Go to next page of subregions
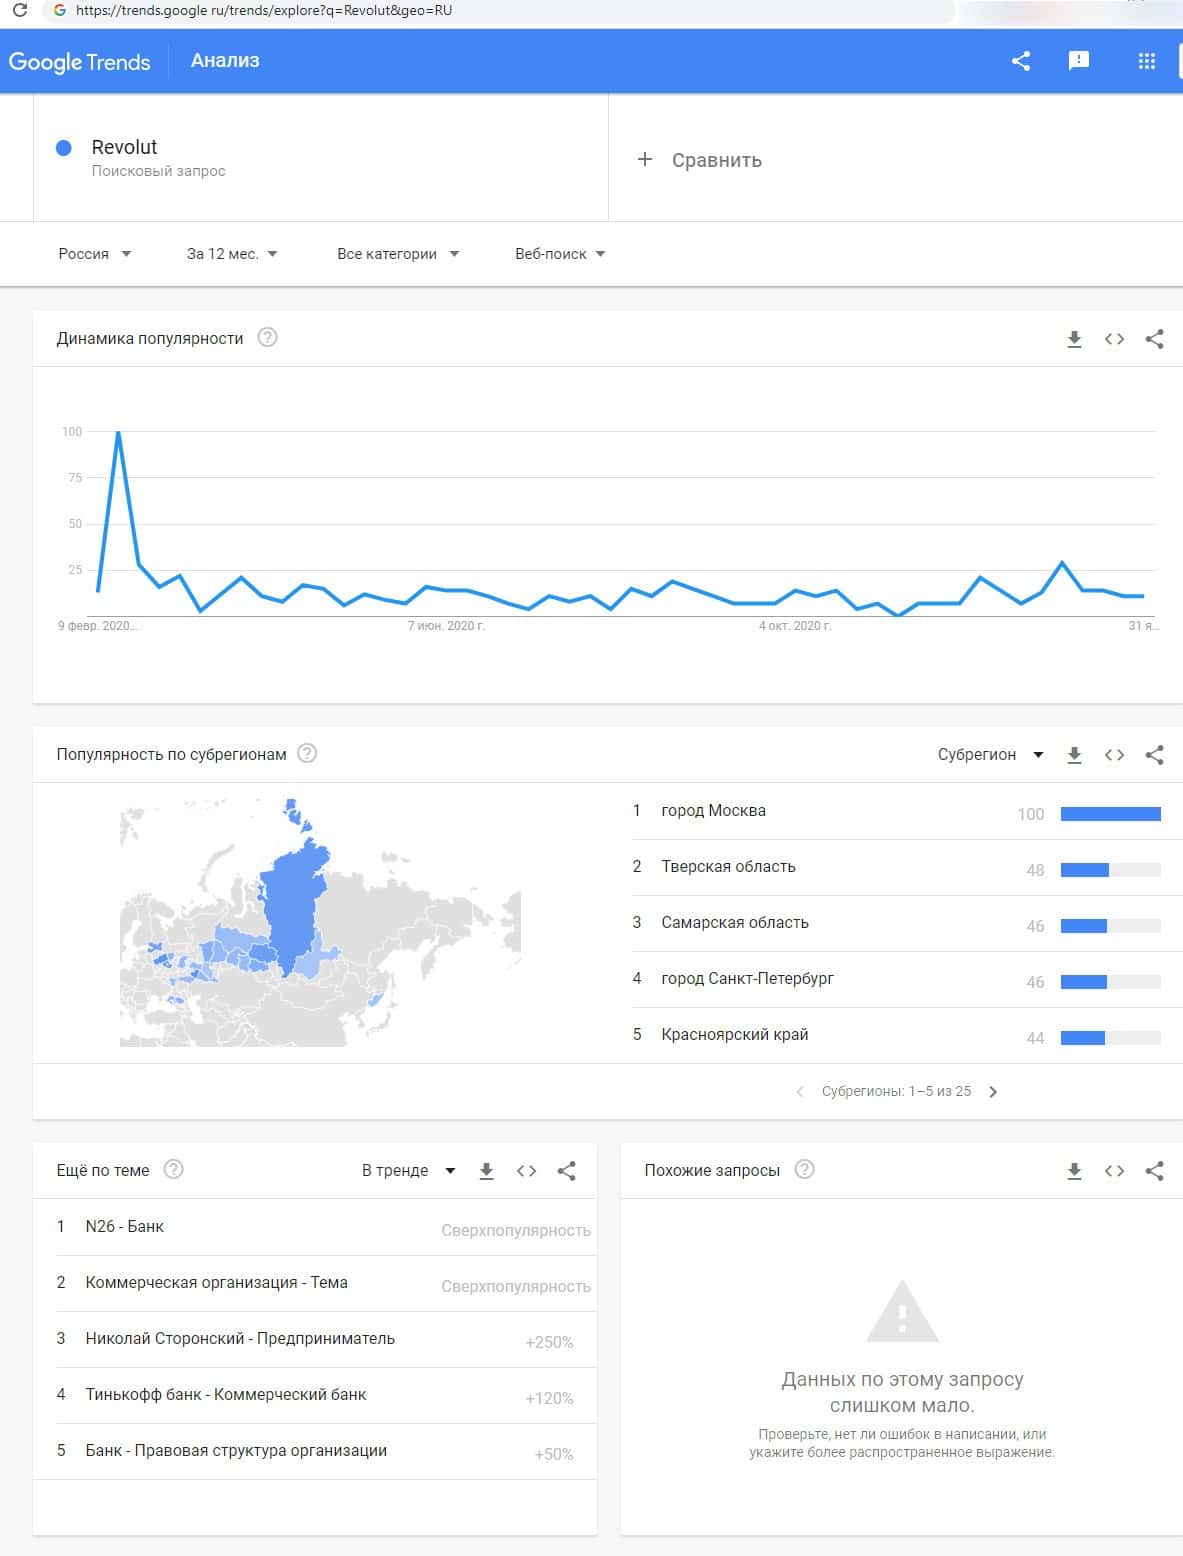The width and height of the screenshot is (1183, 1556). coord(993,1092)
